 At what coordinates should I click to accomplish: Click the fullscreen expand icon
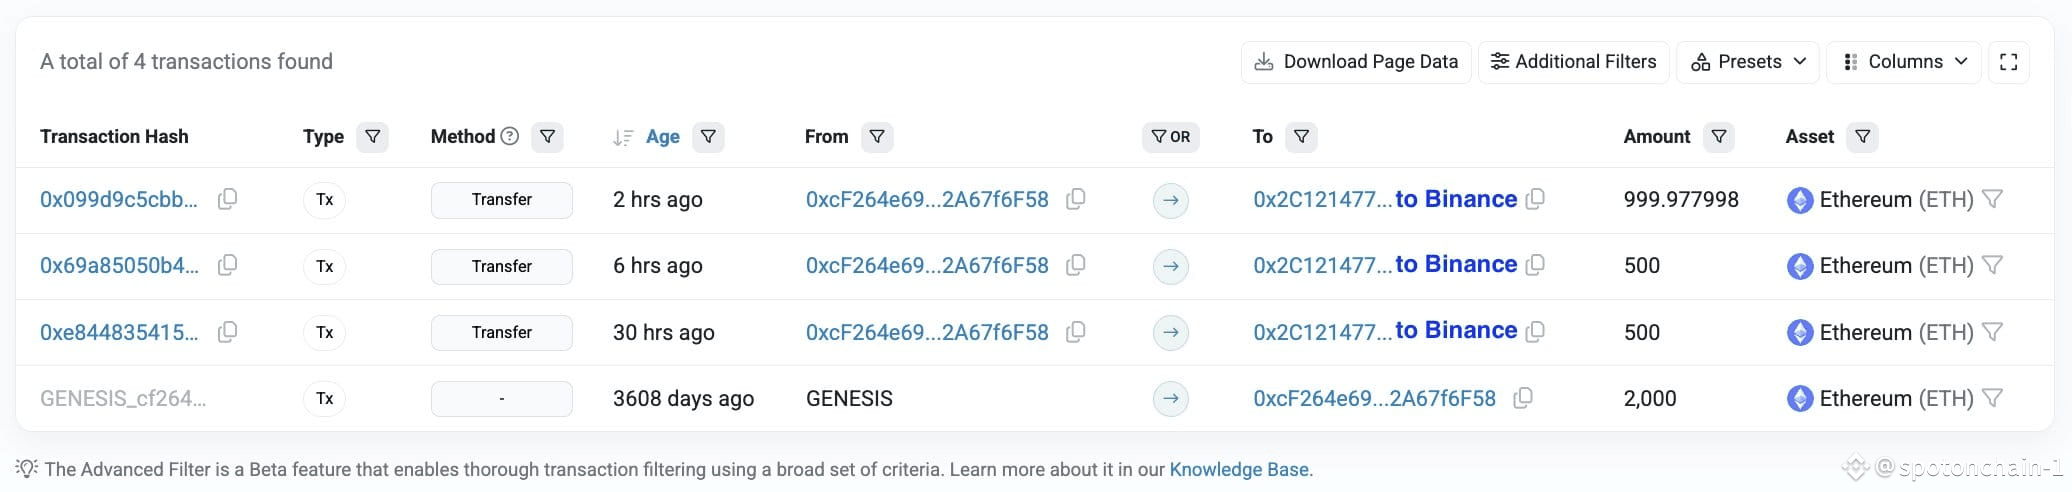pos(2008,62)
